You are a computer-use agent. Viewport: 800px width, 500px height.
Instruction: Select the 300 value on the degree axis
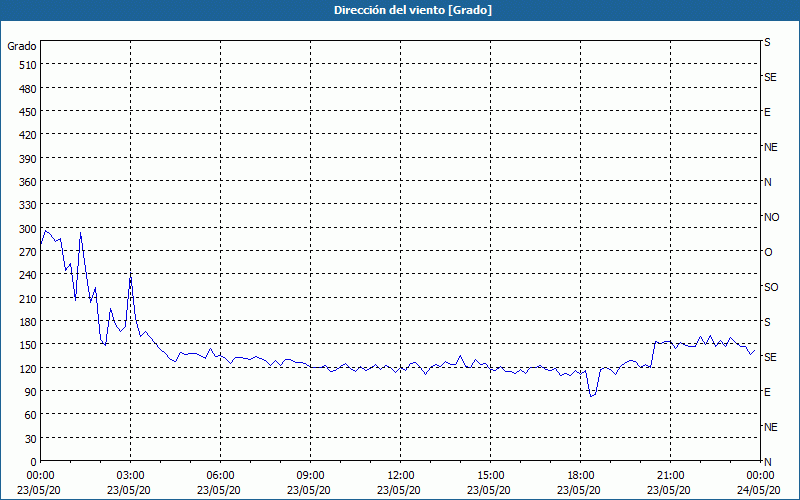pos(28,229)
